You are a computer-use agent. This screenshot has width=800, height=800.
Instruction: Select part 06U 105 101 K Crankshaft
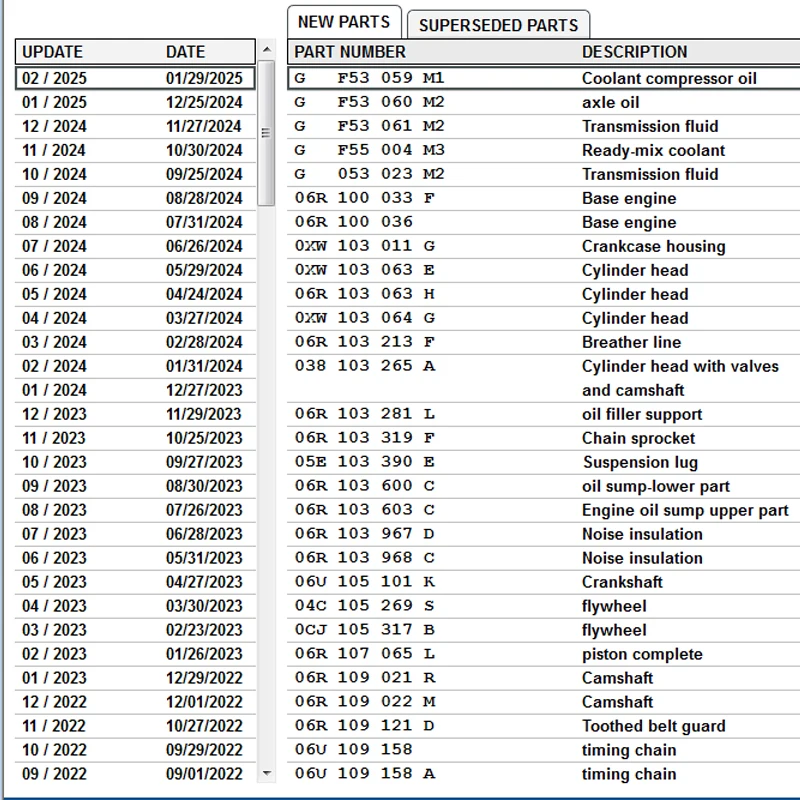(x=544, y=582)
